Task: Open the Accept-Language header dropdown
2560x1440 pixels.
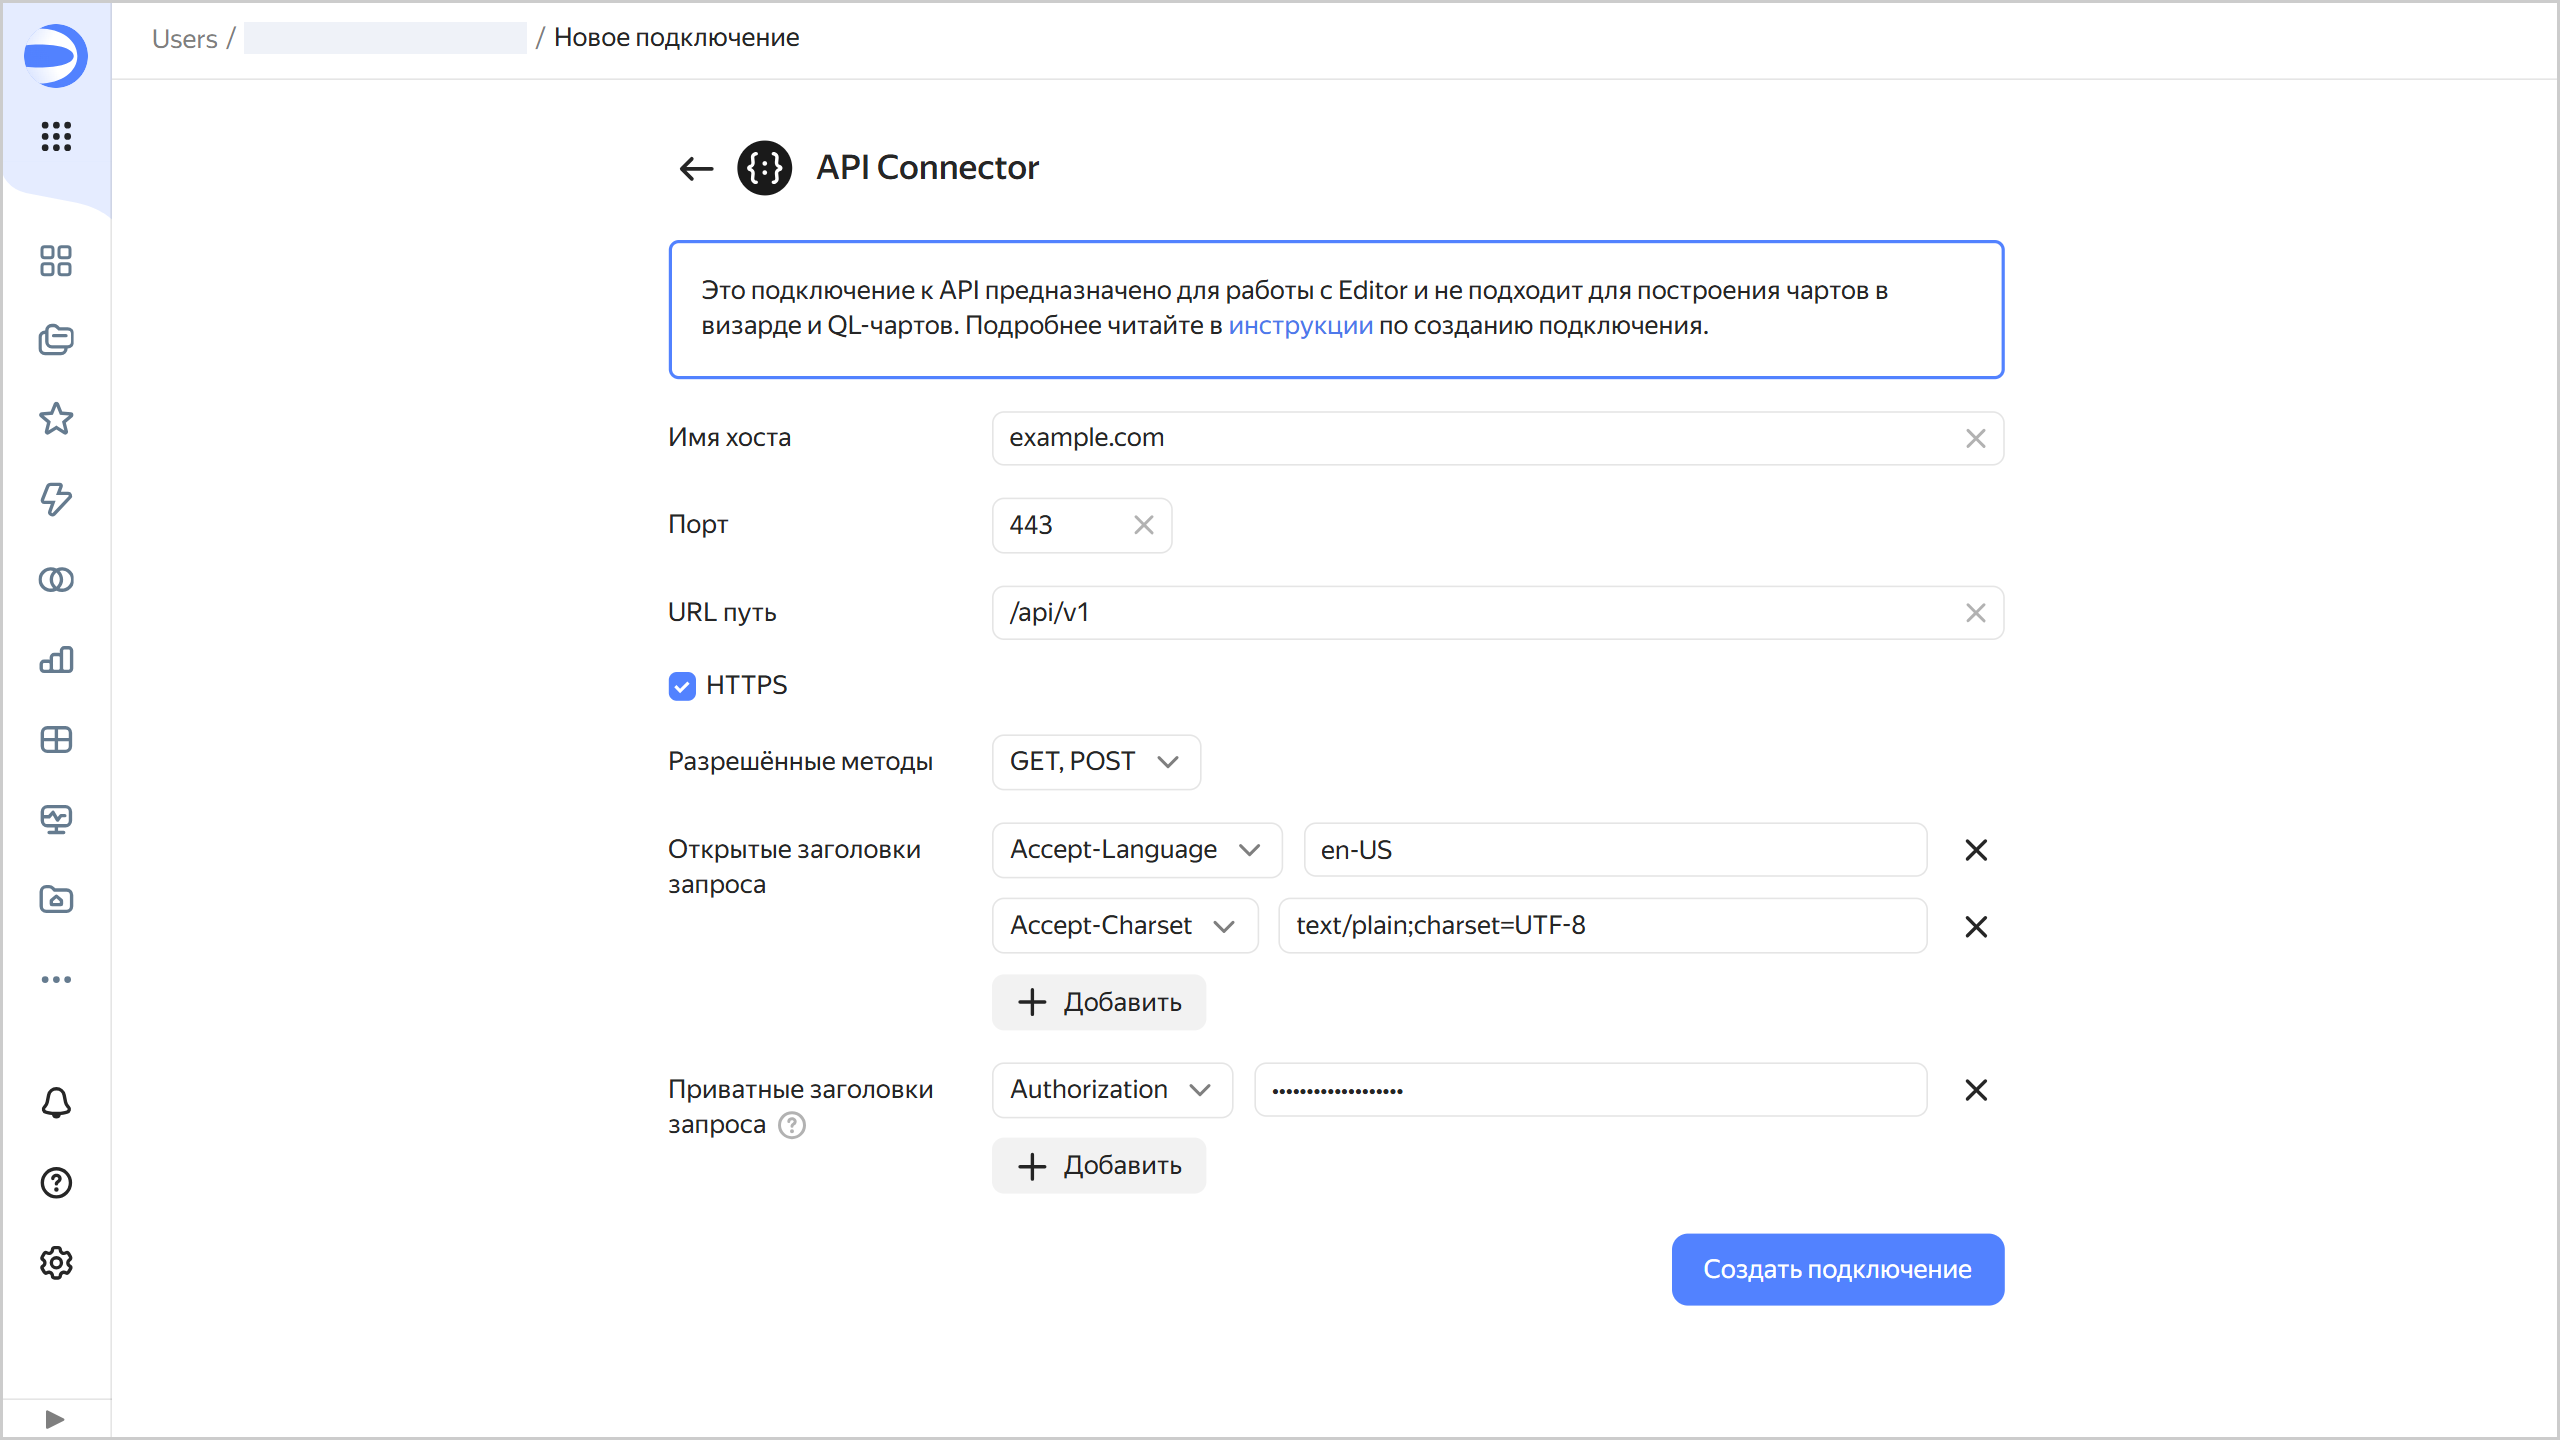Action: pyautogui.click(x=1136, y=850)
